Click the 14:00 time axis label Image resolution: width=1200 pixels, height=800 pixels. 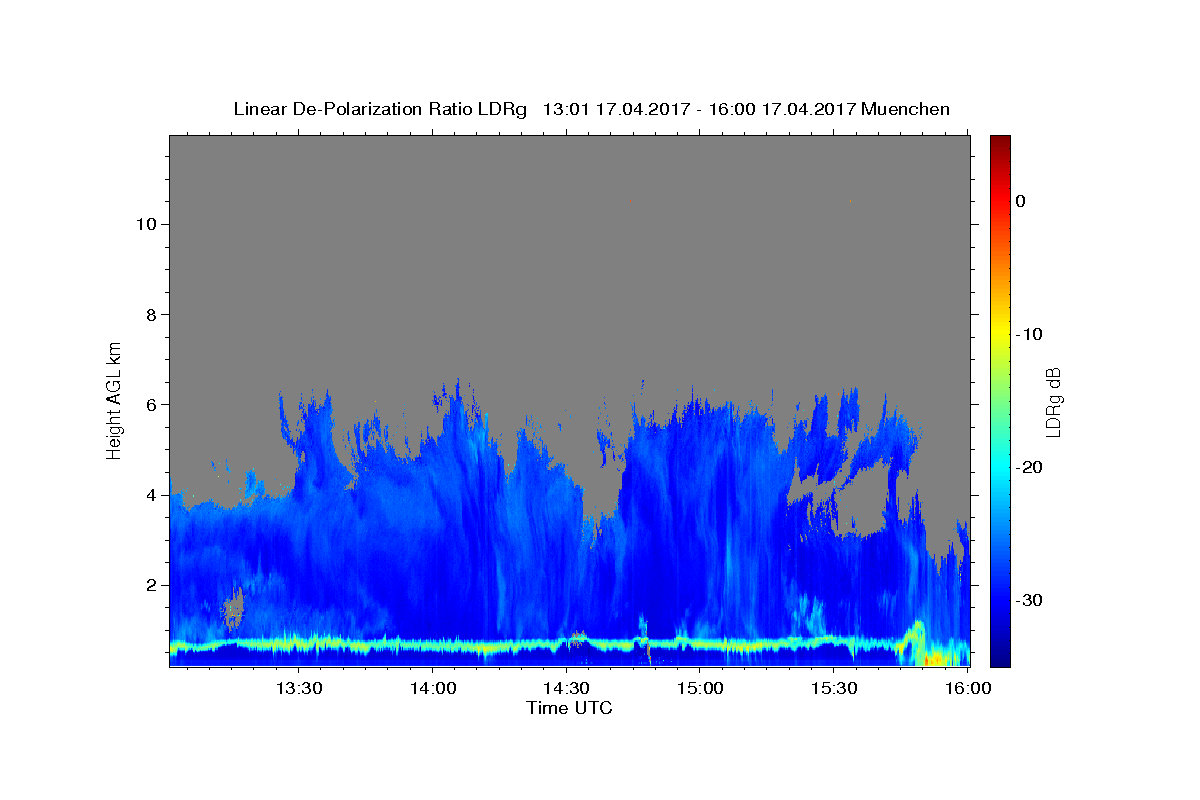[x=432, y=688]
